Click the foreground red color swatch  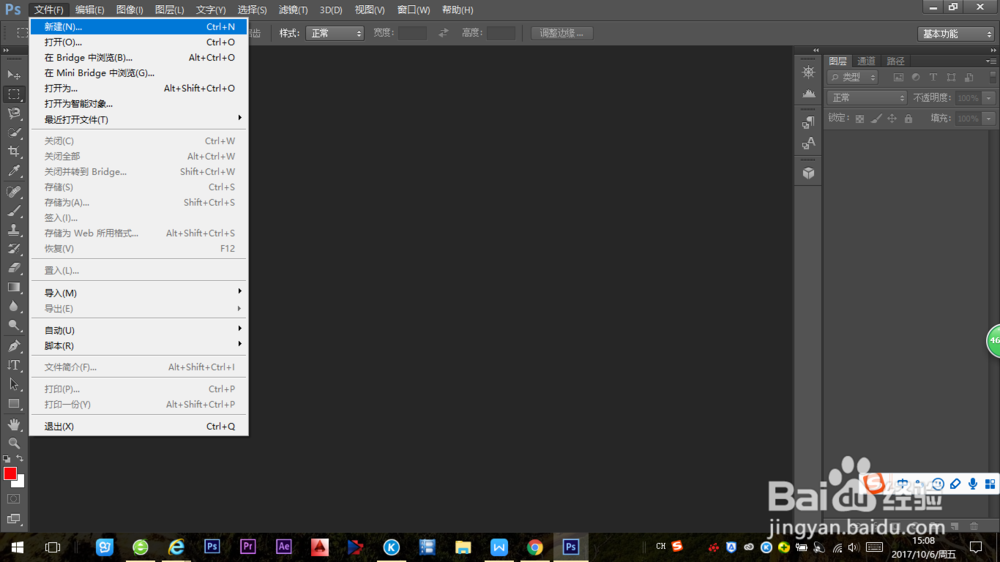click(10, 473)
